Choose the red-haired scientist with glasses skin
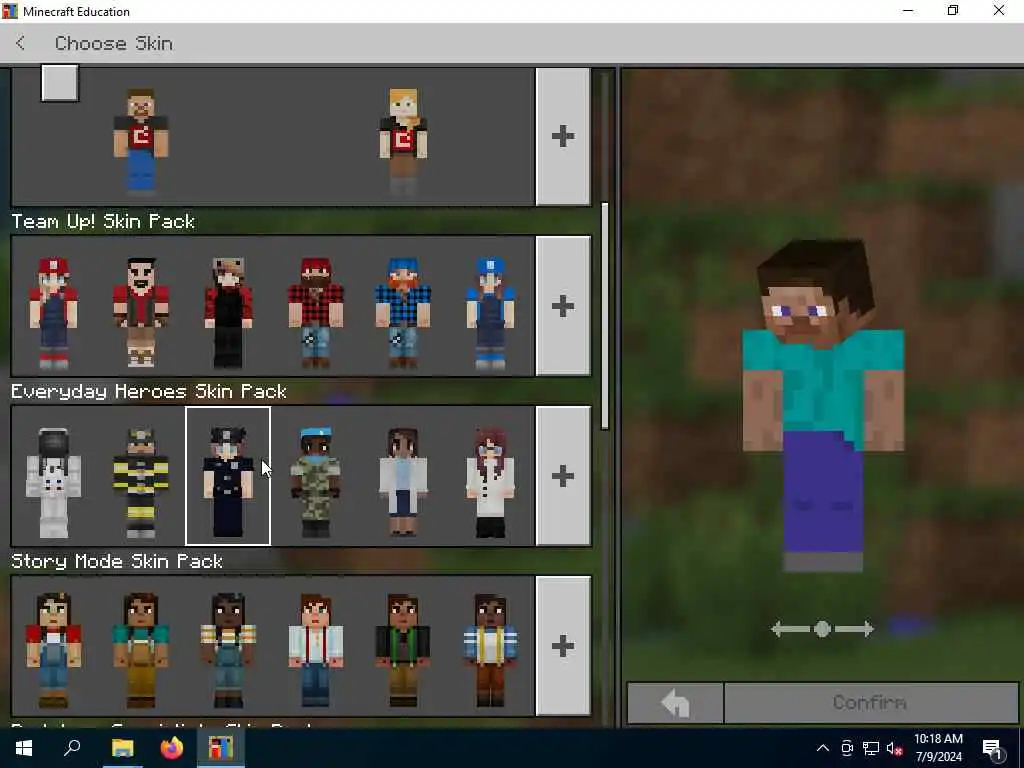The width and height of the screenshot is (1024, 768). 490,482
